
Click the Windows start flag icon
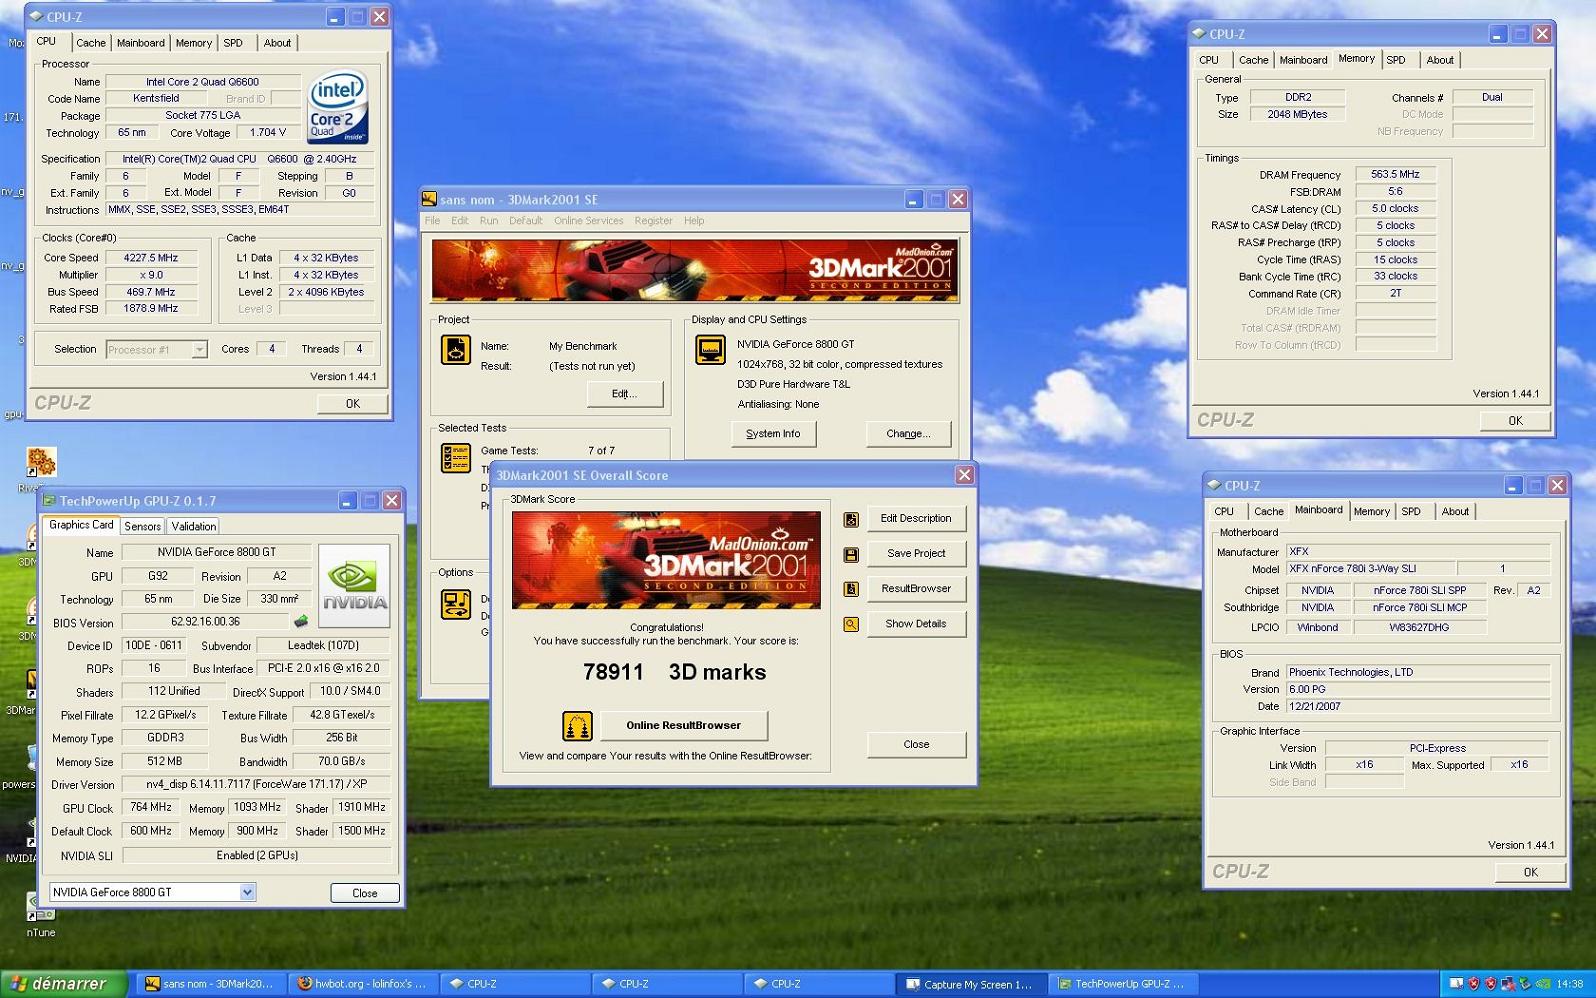pyautogui.click(x=18, y=984)
